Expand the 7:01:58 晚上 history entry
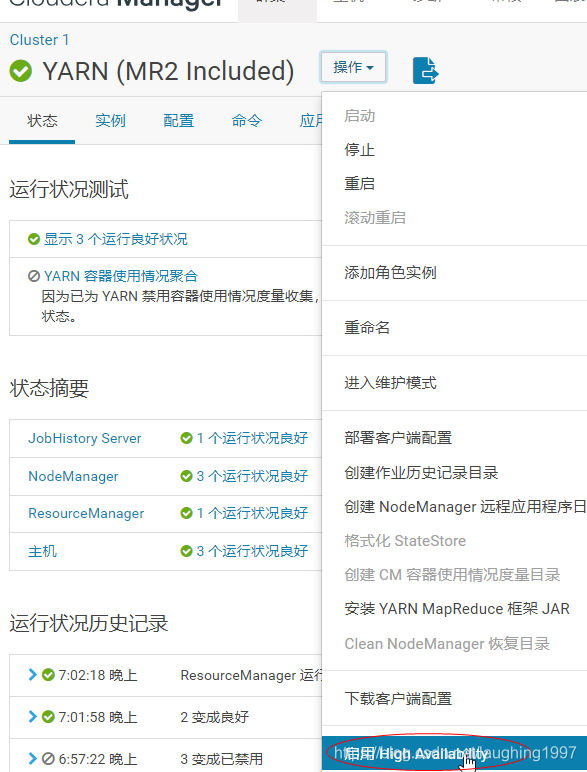Screen dimensions: 587x772 [x=33, y=716]
